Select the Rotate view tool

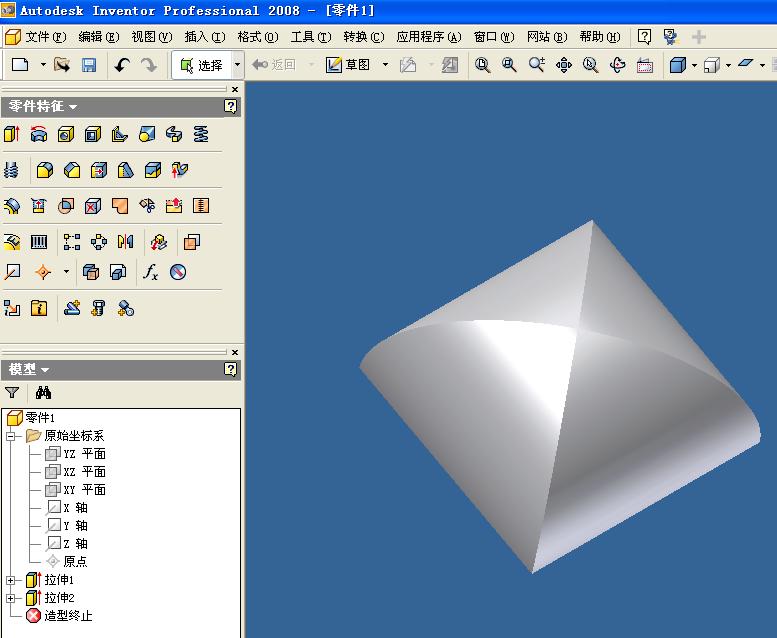coord(617,65)
